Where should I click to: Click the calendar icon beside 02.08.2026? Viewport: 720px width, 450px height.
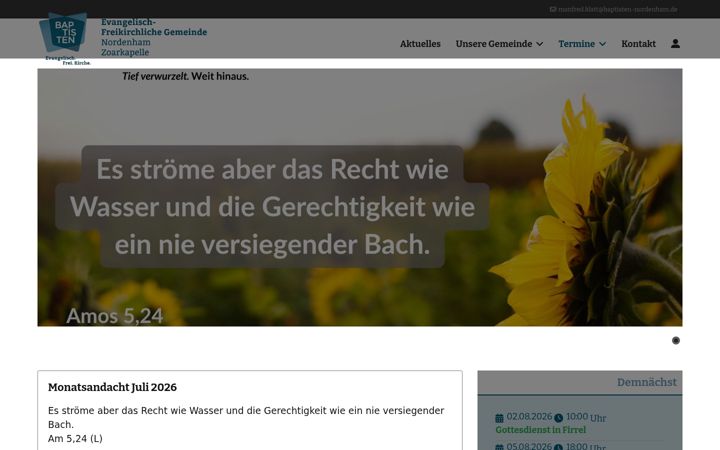point(500,418)
